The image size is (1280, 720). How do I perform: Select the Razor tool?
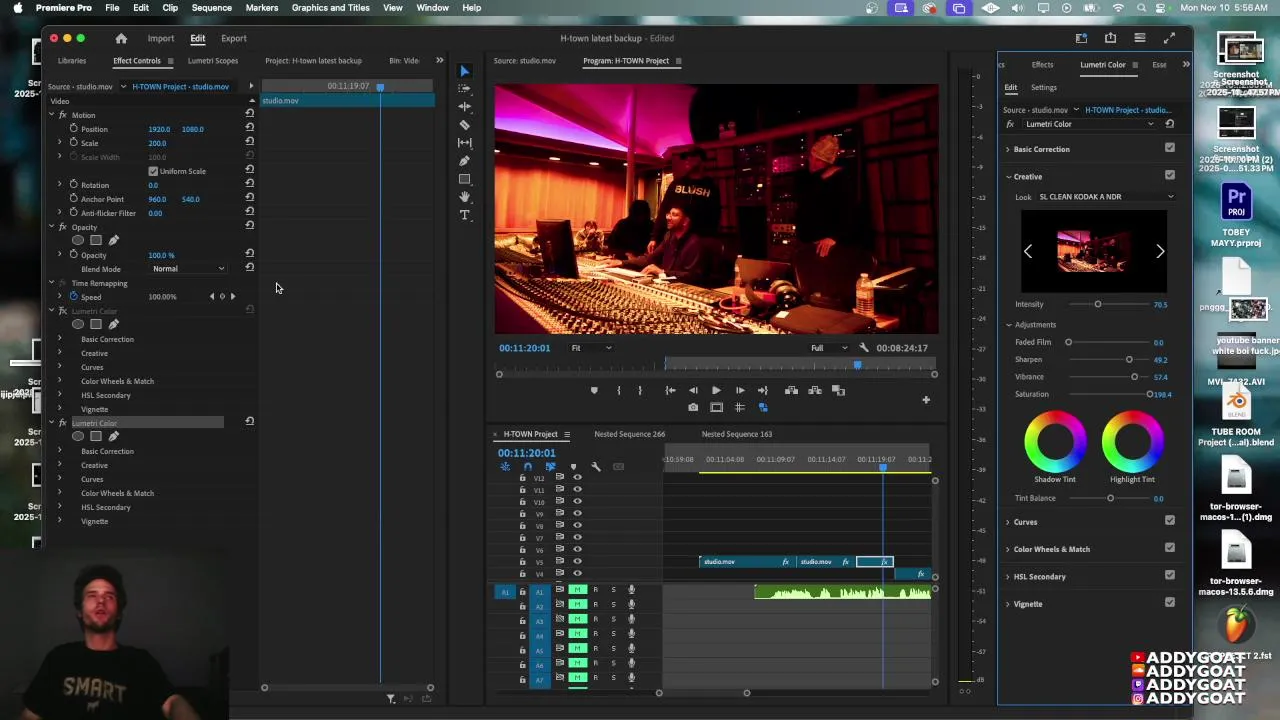pos(464,125)
